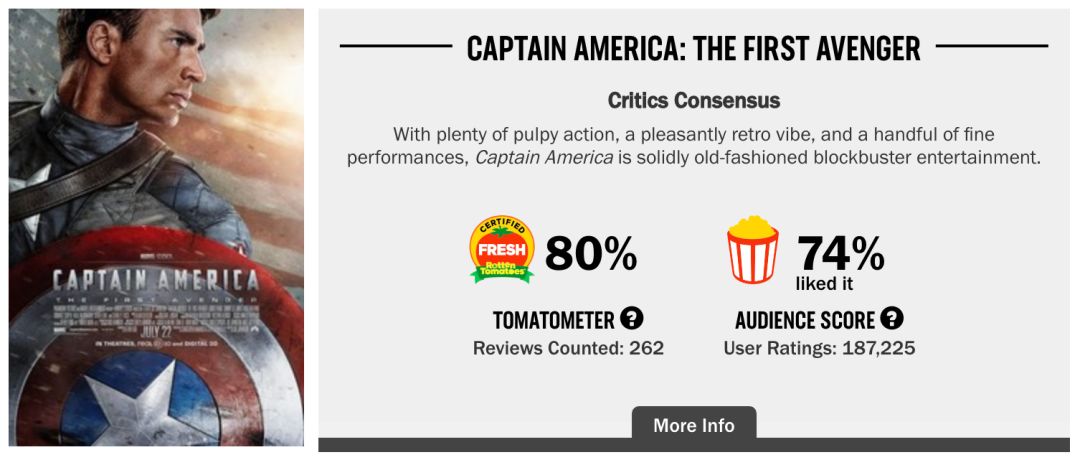Click the "liked it" caption
This screenshot has height=465, width=1080.
[x=825, y=284]
